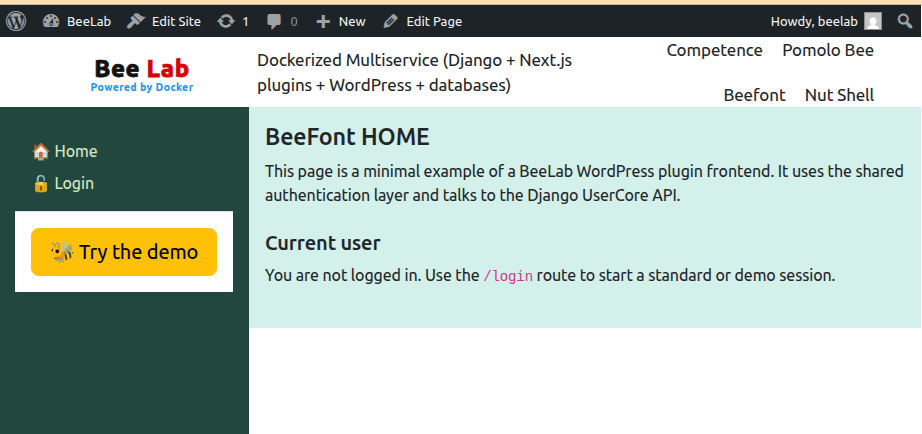
Task: Open the Howdy, beelab account menu
Action: pos(815,21)
